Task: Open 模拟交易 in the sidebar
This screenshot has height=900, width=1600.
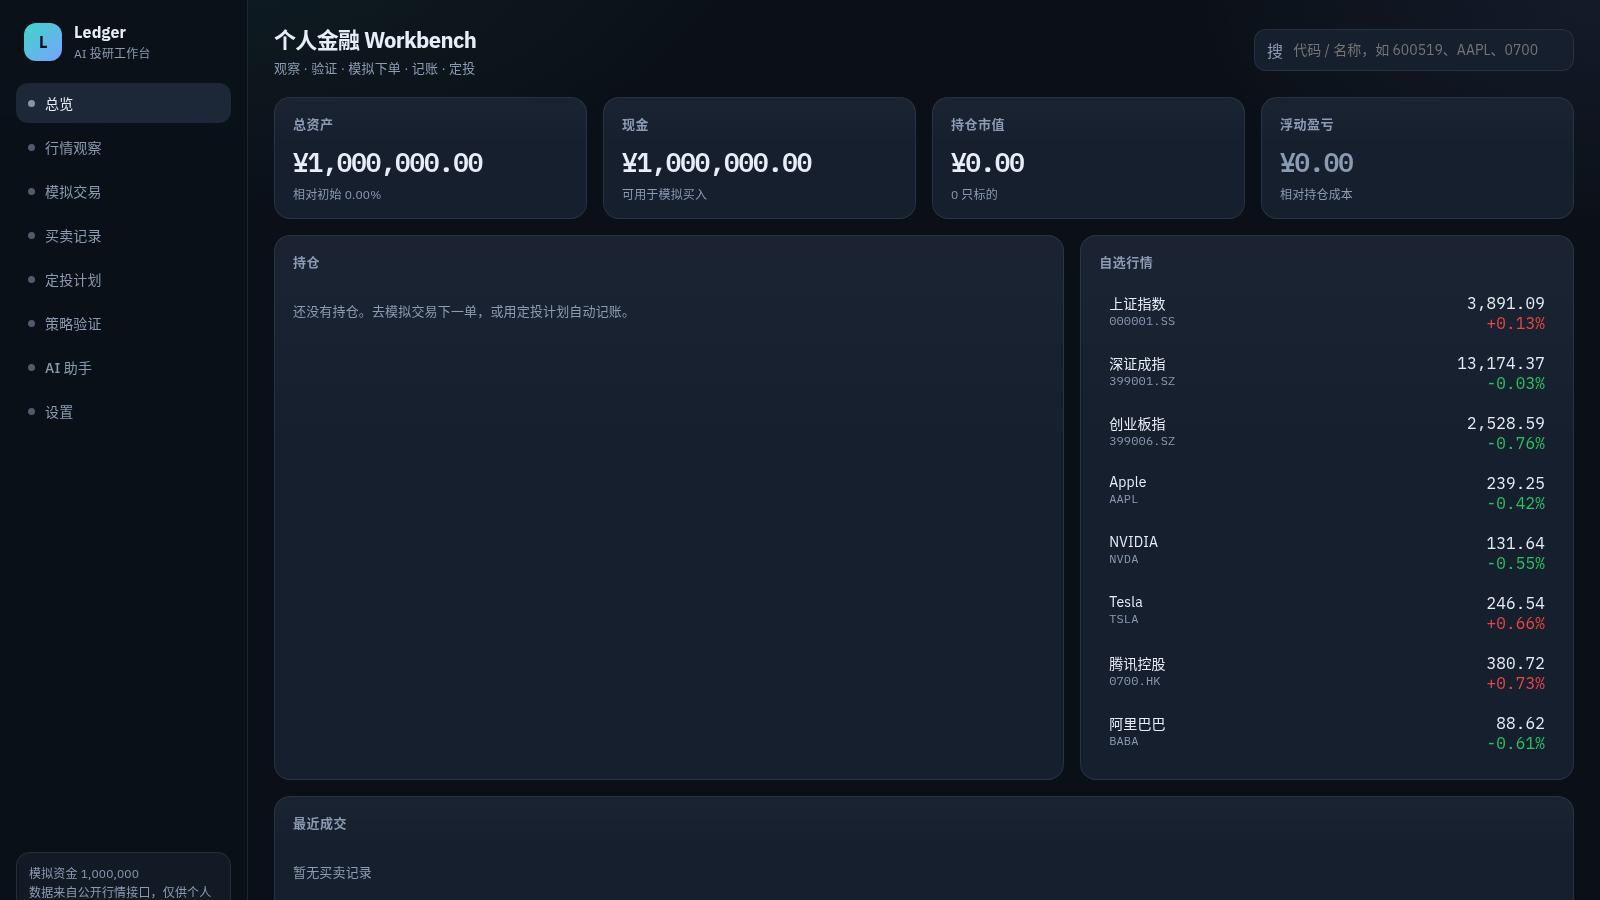Action: pos(123,191)
